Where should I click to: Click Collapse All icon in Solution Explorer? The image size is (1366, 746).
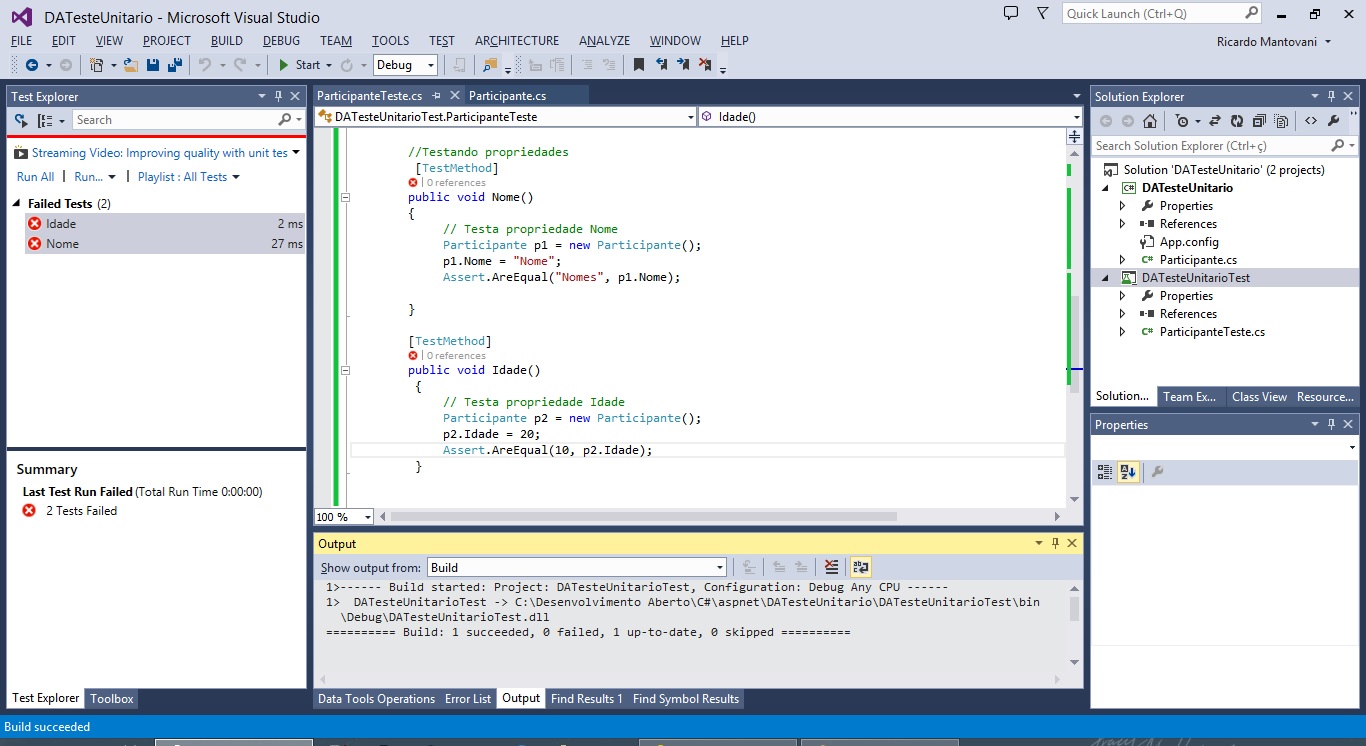pyautogui.click(x=1259, y=121)
